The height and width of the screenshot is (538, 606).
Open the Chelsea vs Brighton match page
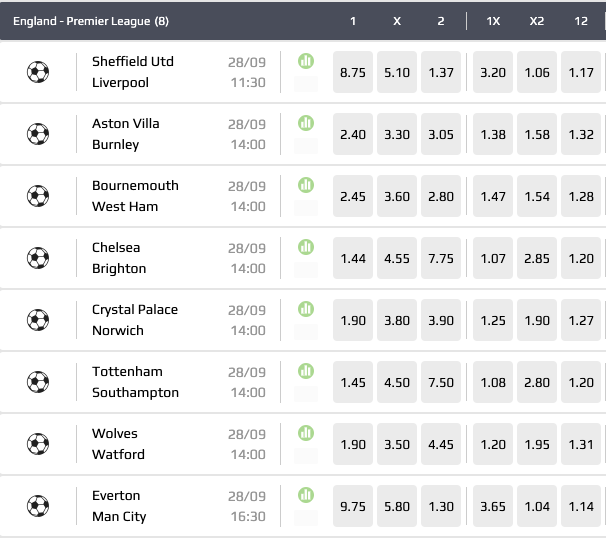pyautogui.click(x=120, y=258)
